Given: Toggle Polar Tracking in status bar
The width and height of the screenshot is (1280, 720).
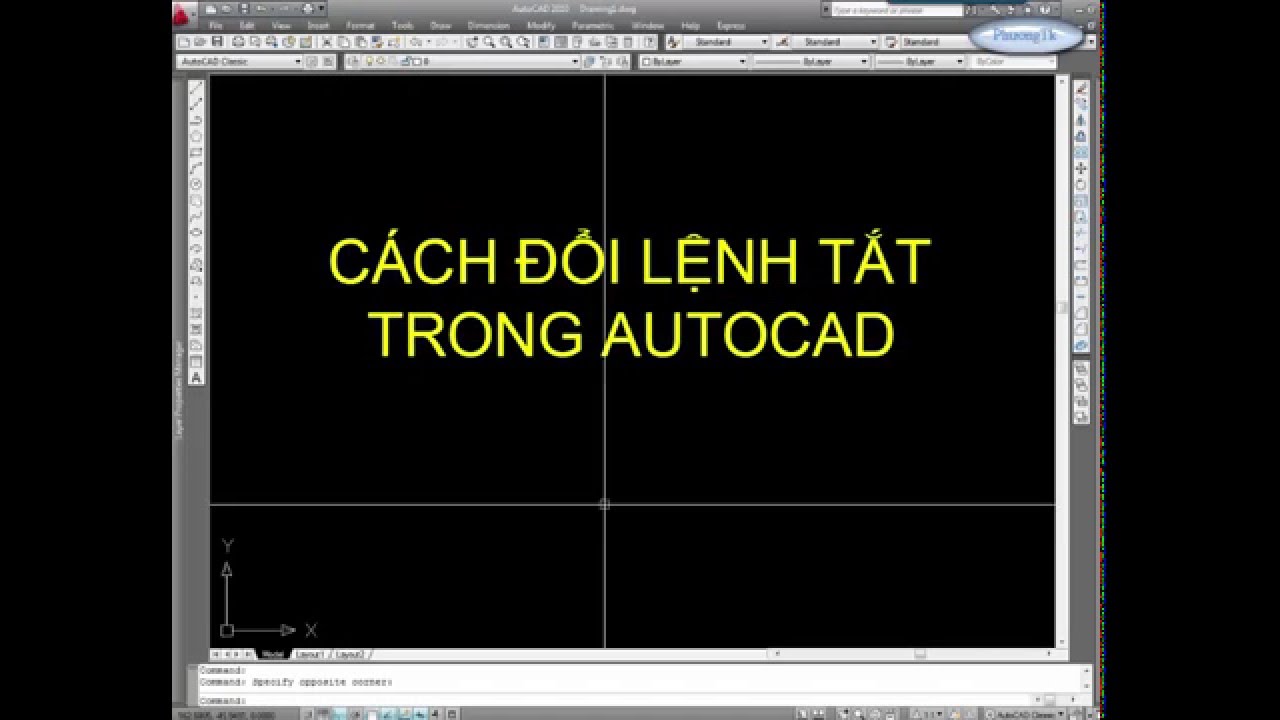Looking at the screenshot, I should point(356,714).
